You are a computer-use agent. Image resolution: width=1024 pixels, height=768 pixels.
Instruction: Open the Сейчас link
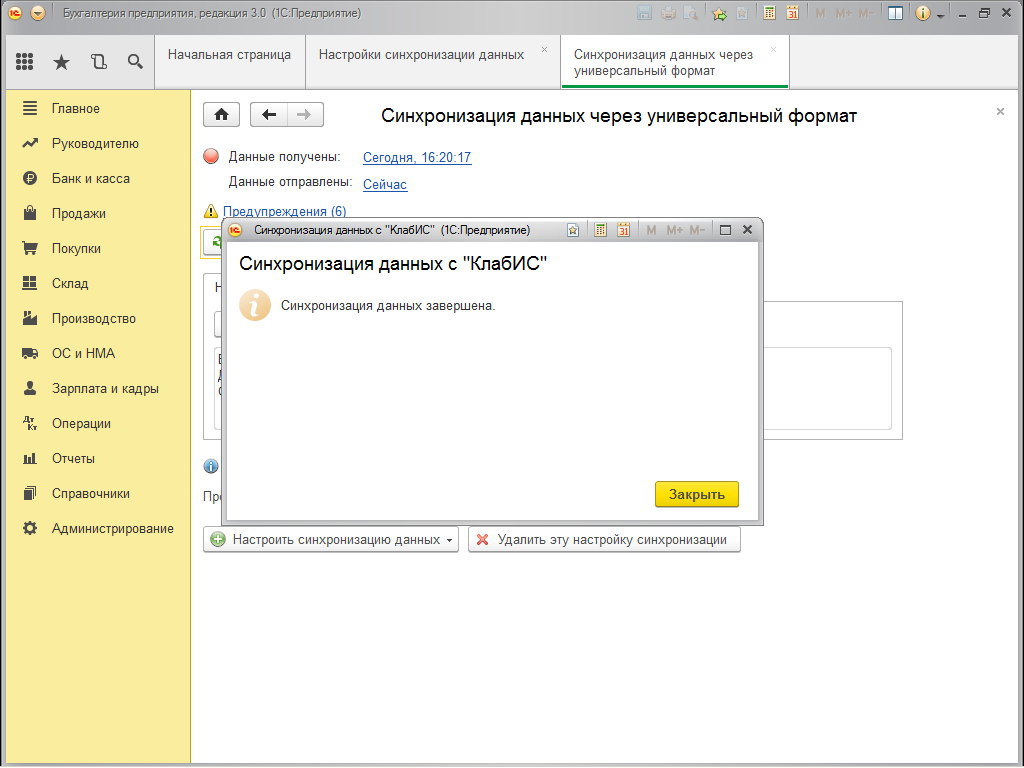coord(385,185)
